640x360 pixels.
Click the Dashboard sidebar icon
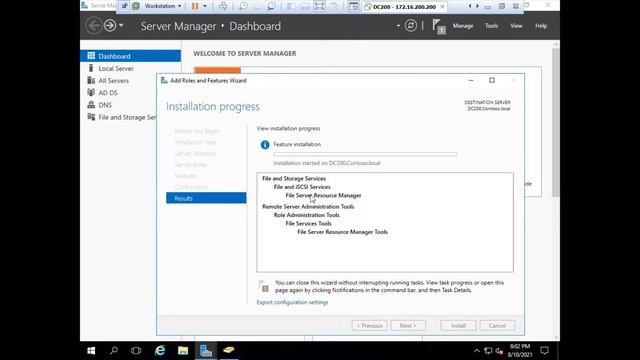[x=91, y=56]
